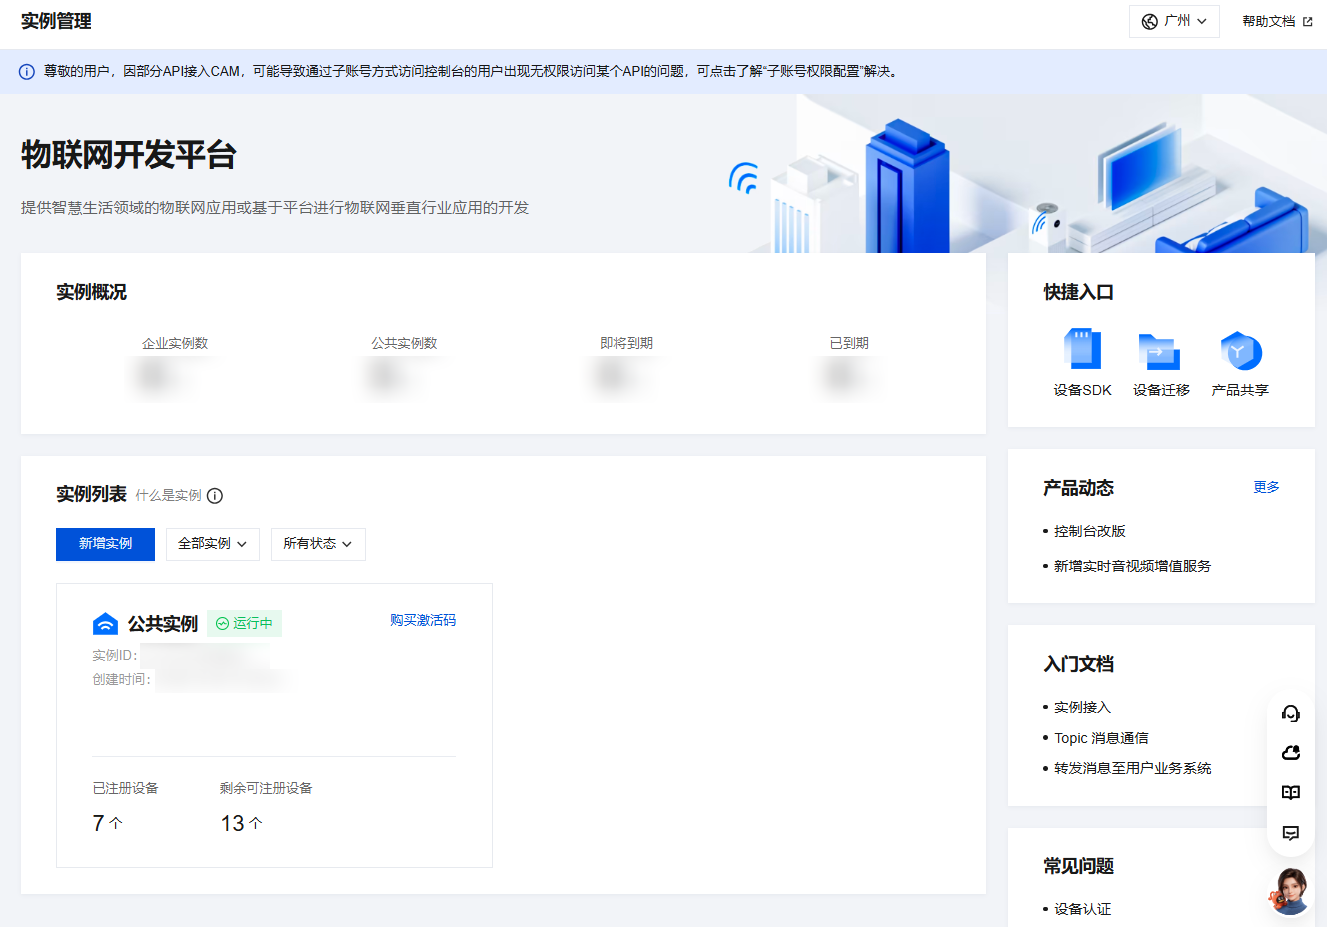Screen dimensions: 1327x927
Task: Click the 购买激活码 link
Action: (x=422, y=620)
